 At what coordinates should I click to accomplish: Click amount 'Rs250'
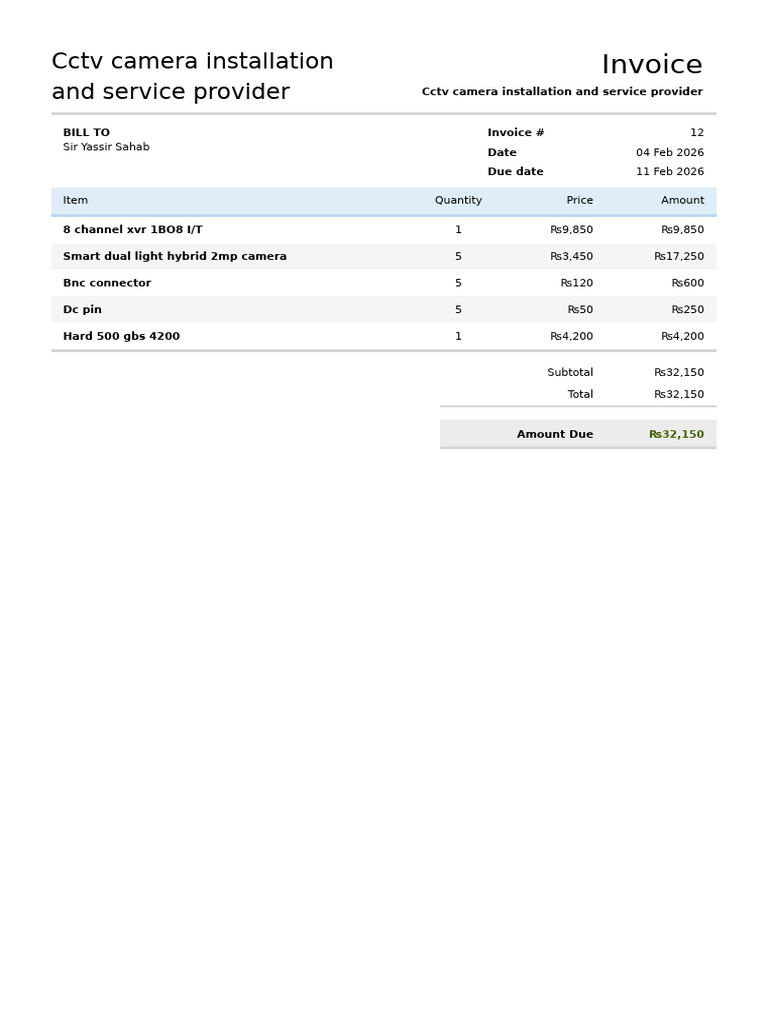[688, 310]
